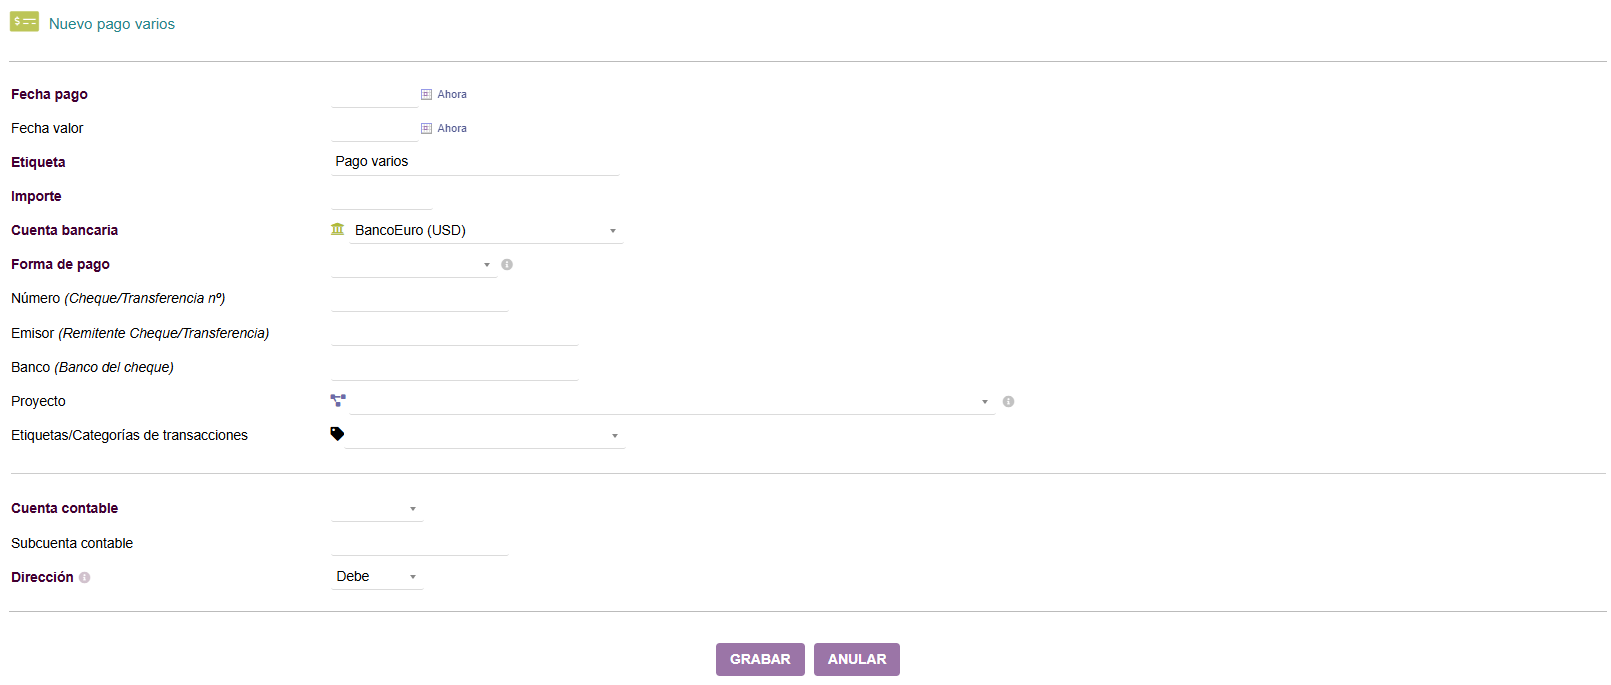Click the info icon beside Dirección label
The image size is (1611, 685).
[85, 577]
